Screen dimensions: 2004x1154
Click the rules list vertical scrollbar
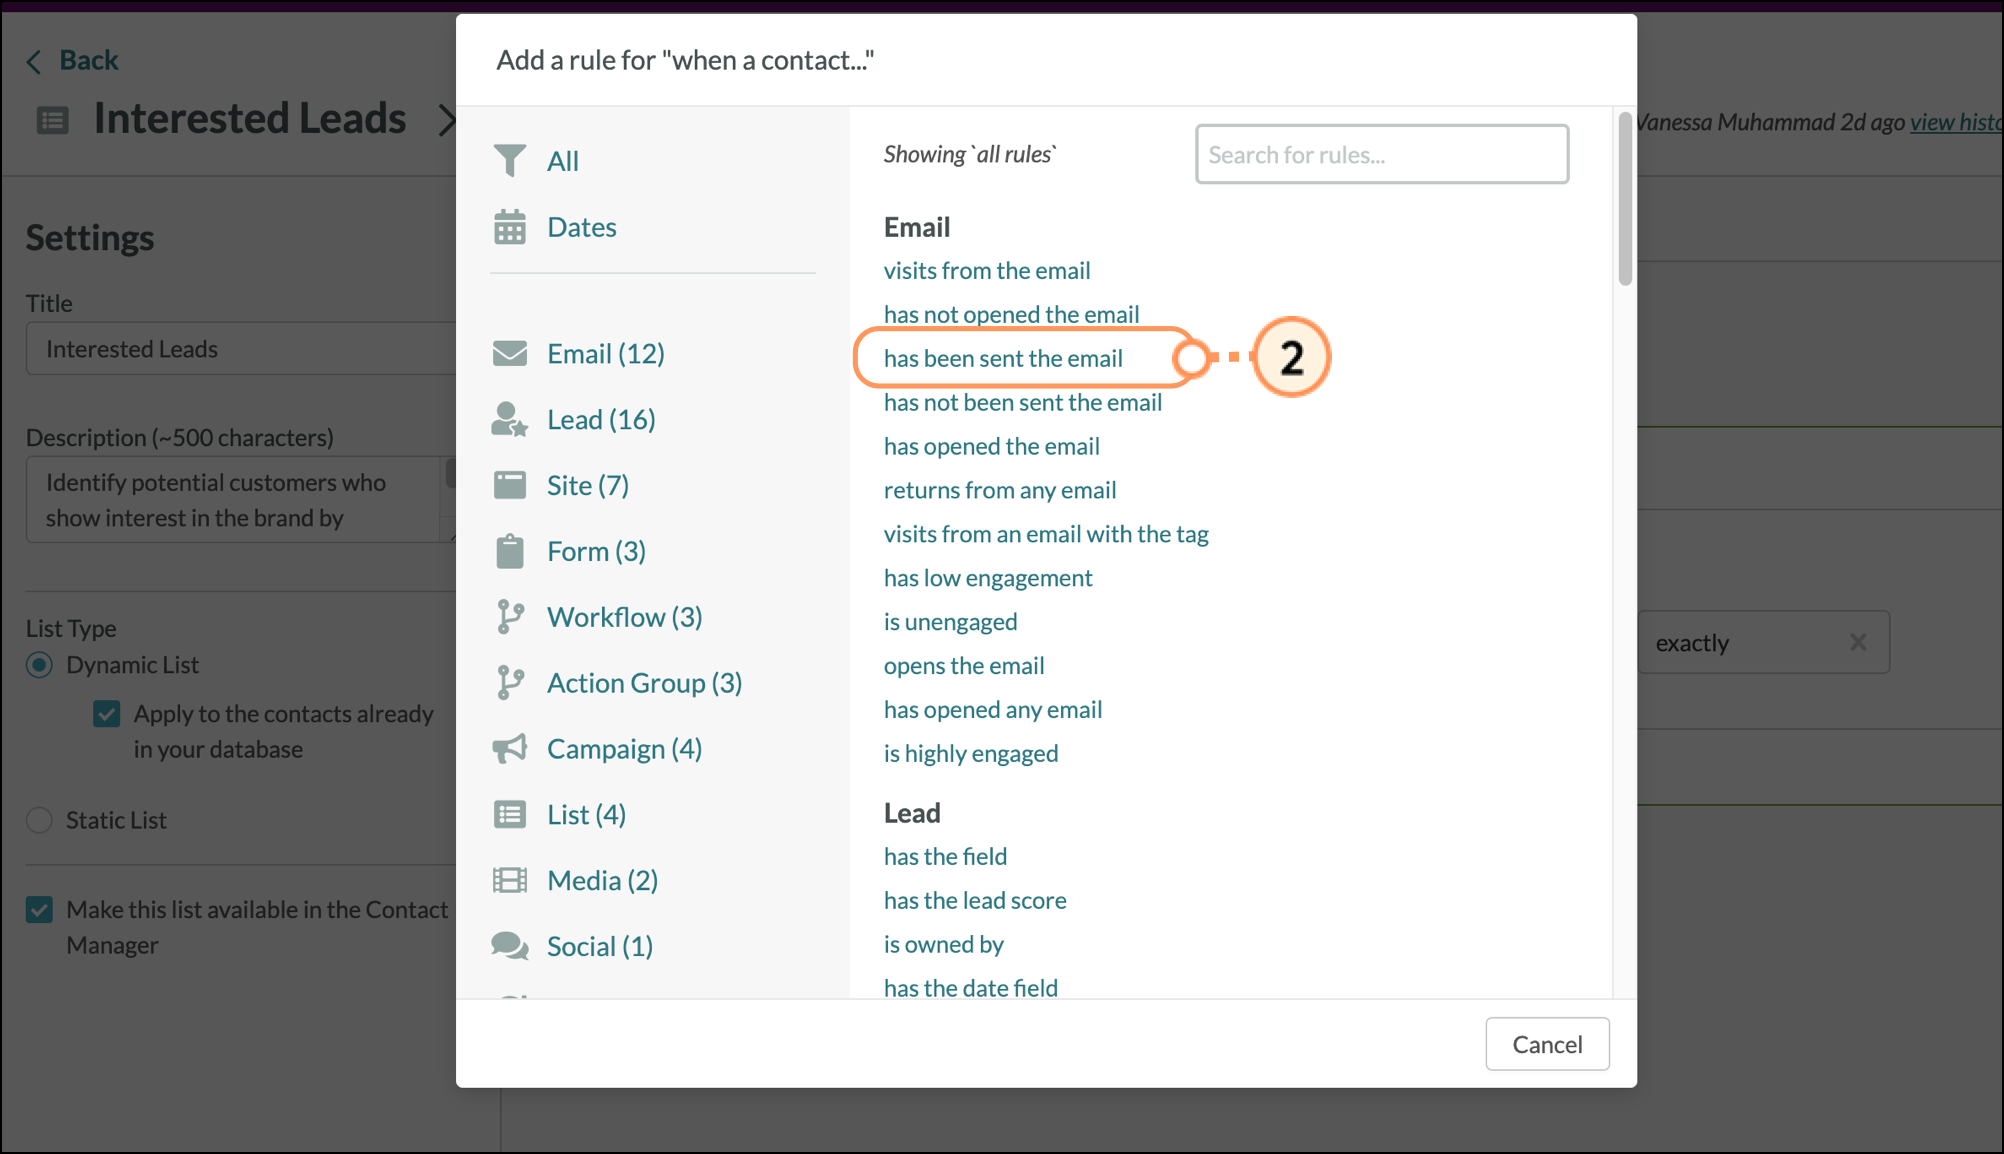(1625, 200)
